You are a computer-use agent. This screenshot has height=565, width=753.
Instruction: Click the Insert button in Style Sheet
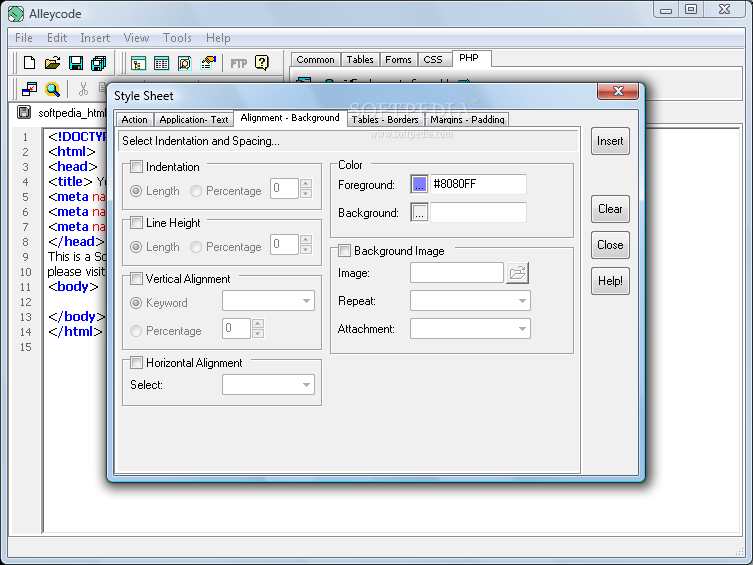click(x=610, y=141)
